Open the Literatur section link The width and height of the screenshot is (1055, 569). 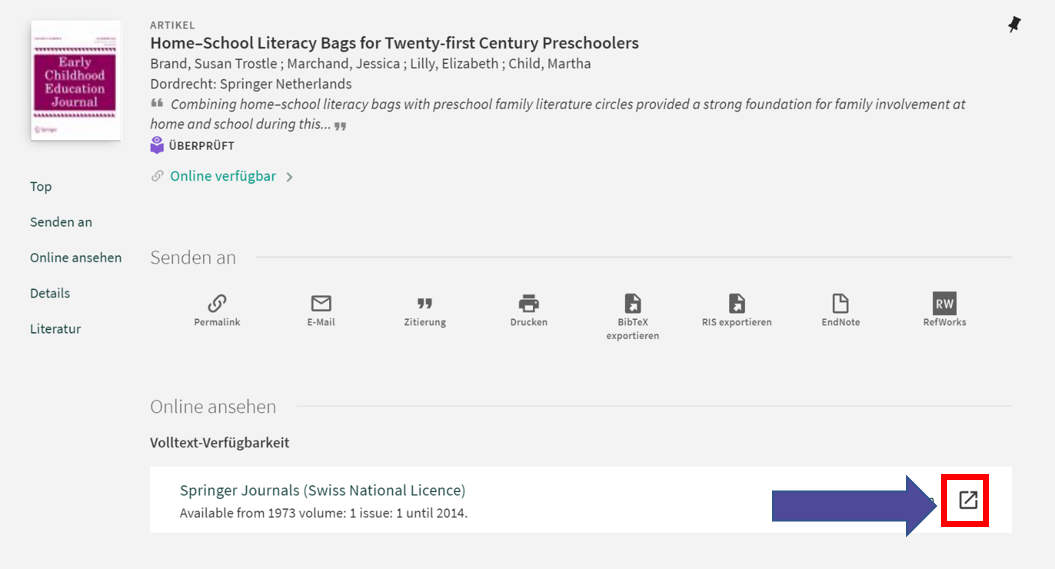coord(55,329)
